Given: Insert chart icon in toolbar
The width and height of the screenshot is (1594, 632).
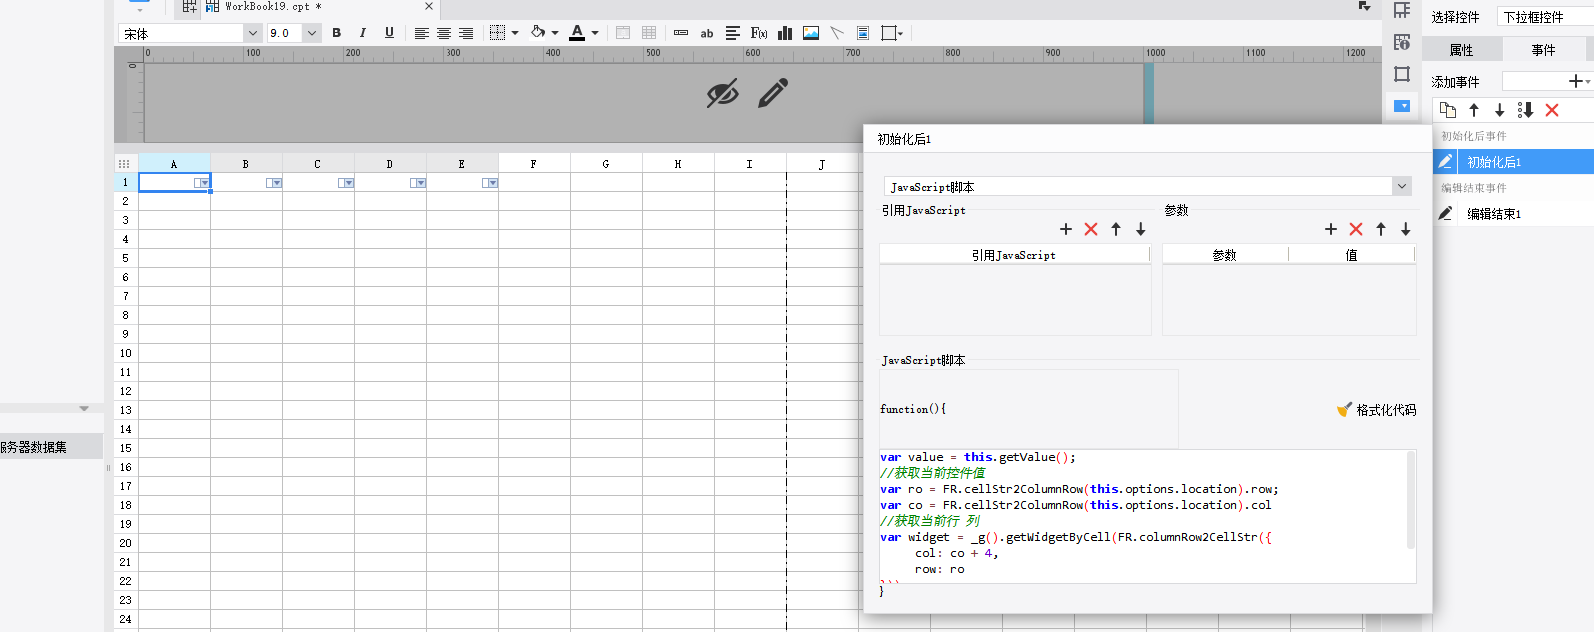Looking at the screenshot, I should point(785,33).
